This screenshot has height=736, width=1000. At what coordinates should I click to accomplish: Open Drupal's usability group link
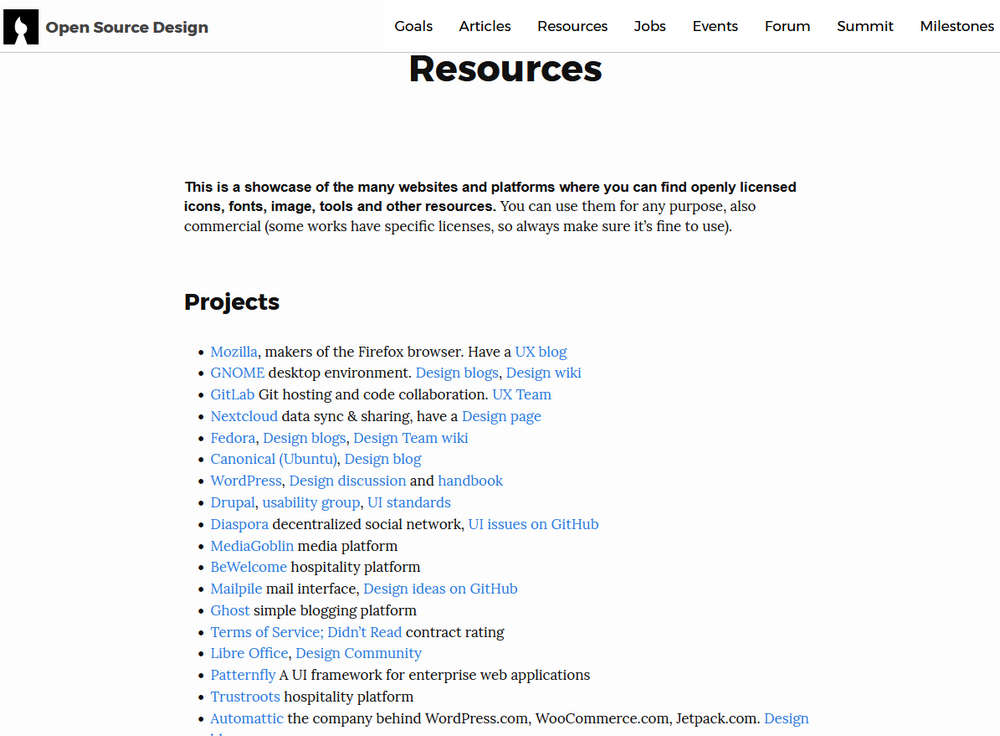coord(311,502)
